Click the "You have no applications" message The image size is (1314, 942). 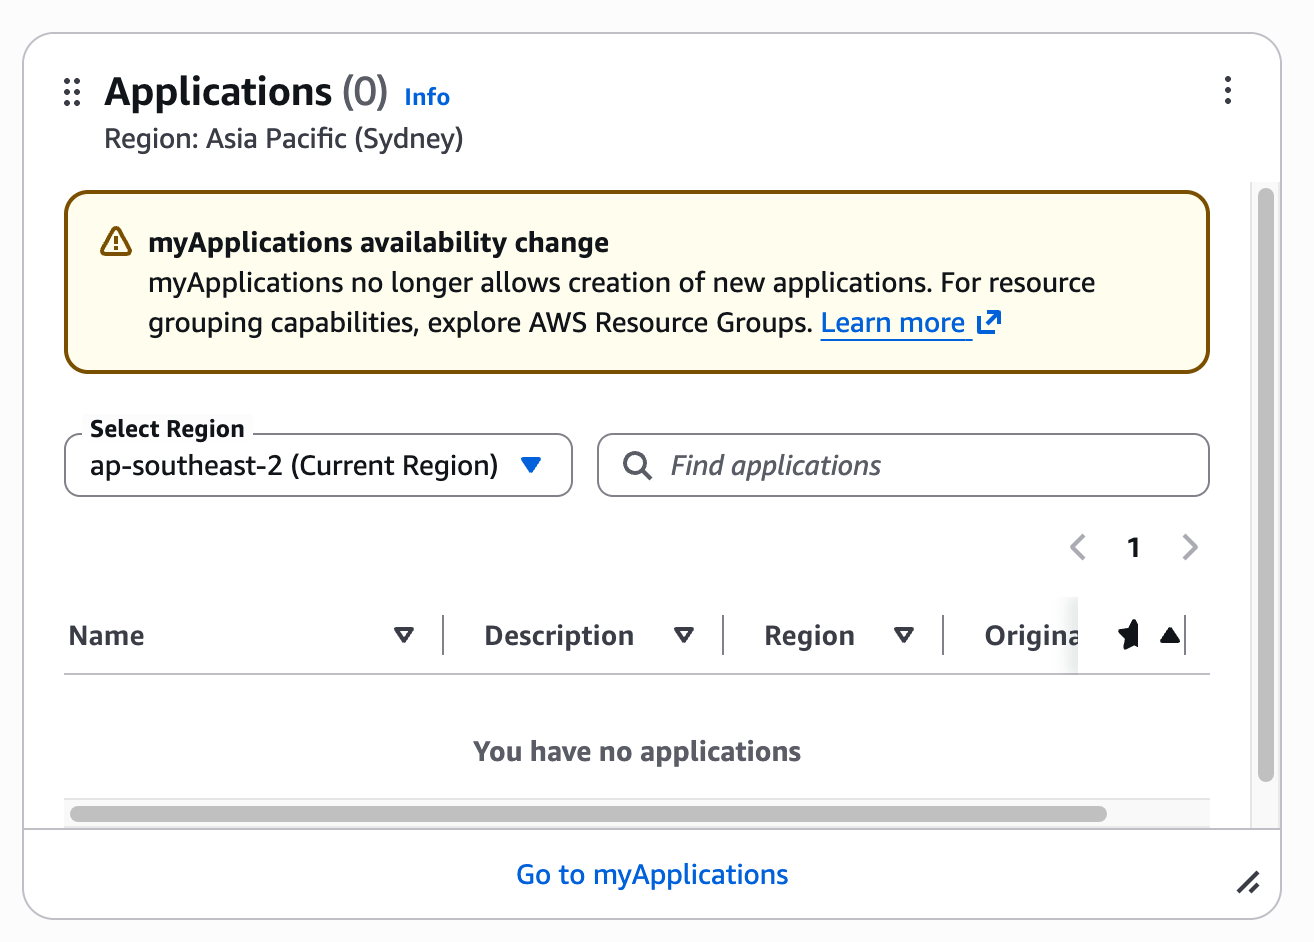pyautogui.click(x=637, y=751)
